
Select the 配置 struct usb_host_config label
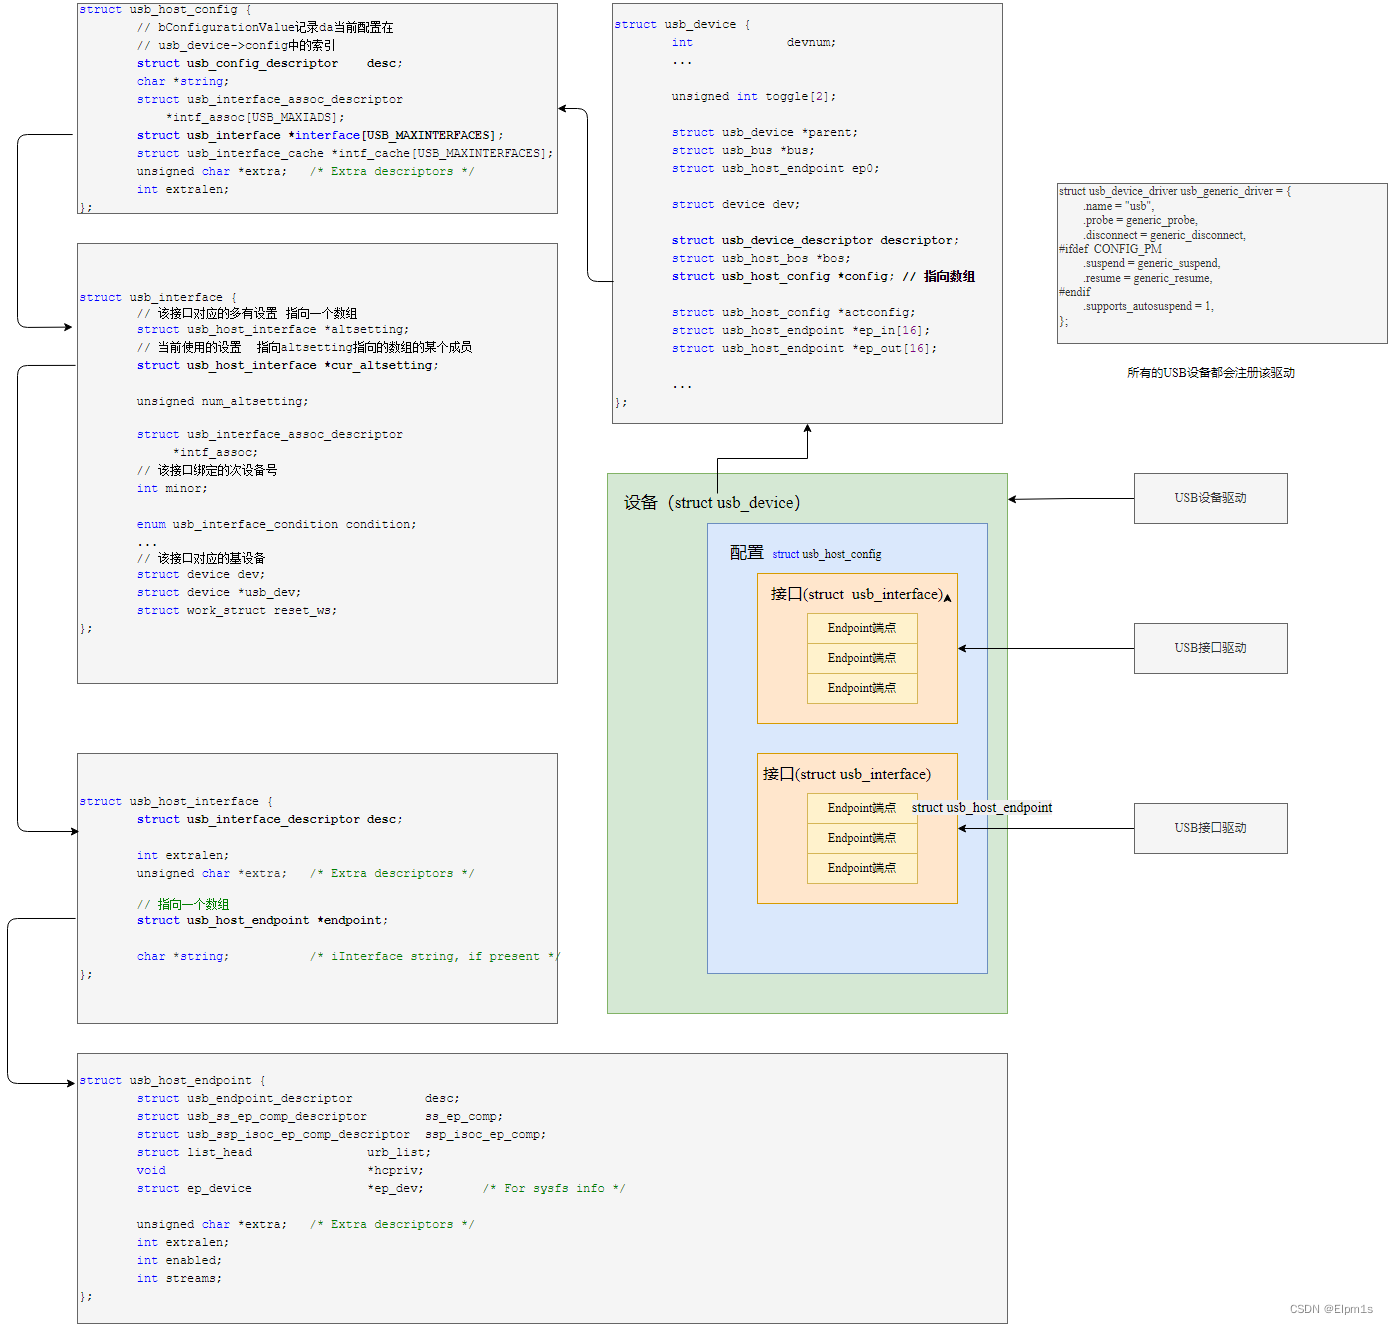tap(805, 553)
